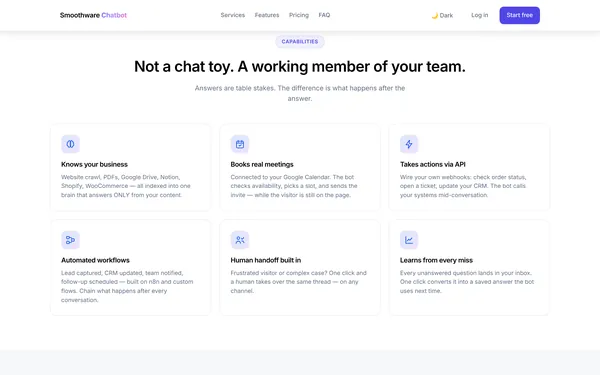Image resolution: width=600 pixels, height=375 pixels.
Task: Jump to the FAQ nav item
Action: click(324, 15)
